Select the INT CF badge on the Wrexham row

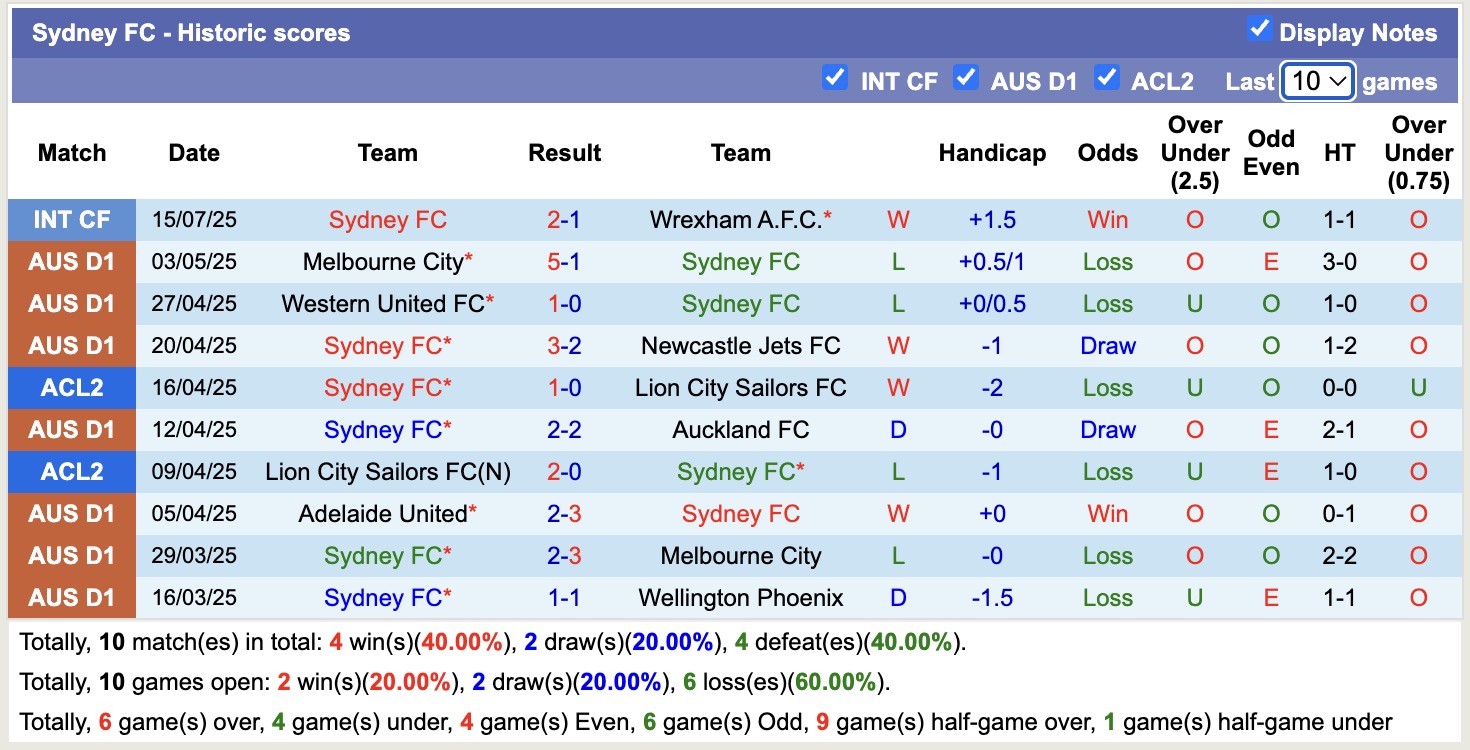point(70,220)
